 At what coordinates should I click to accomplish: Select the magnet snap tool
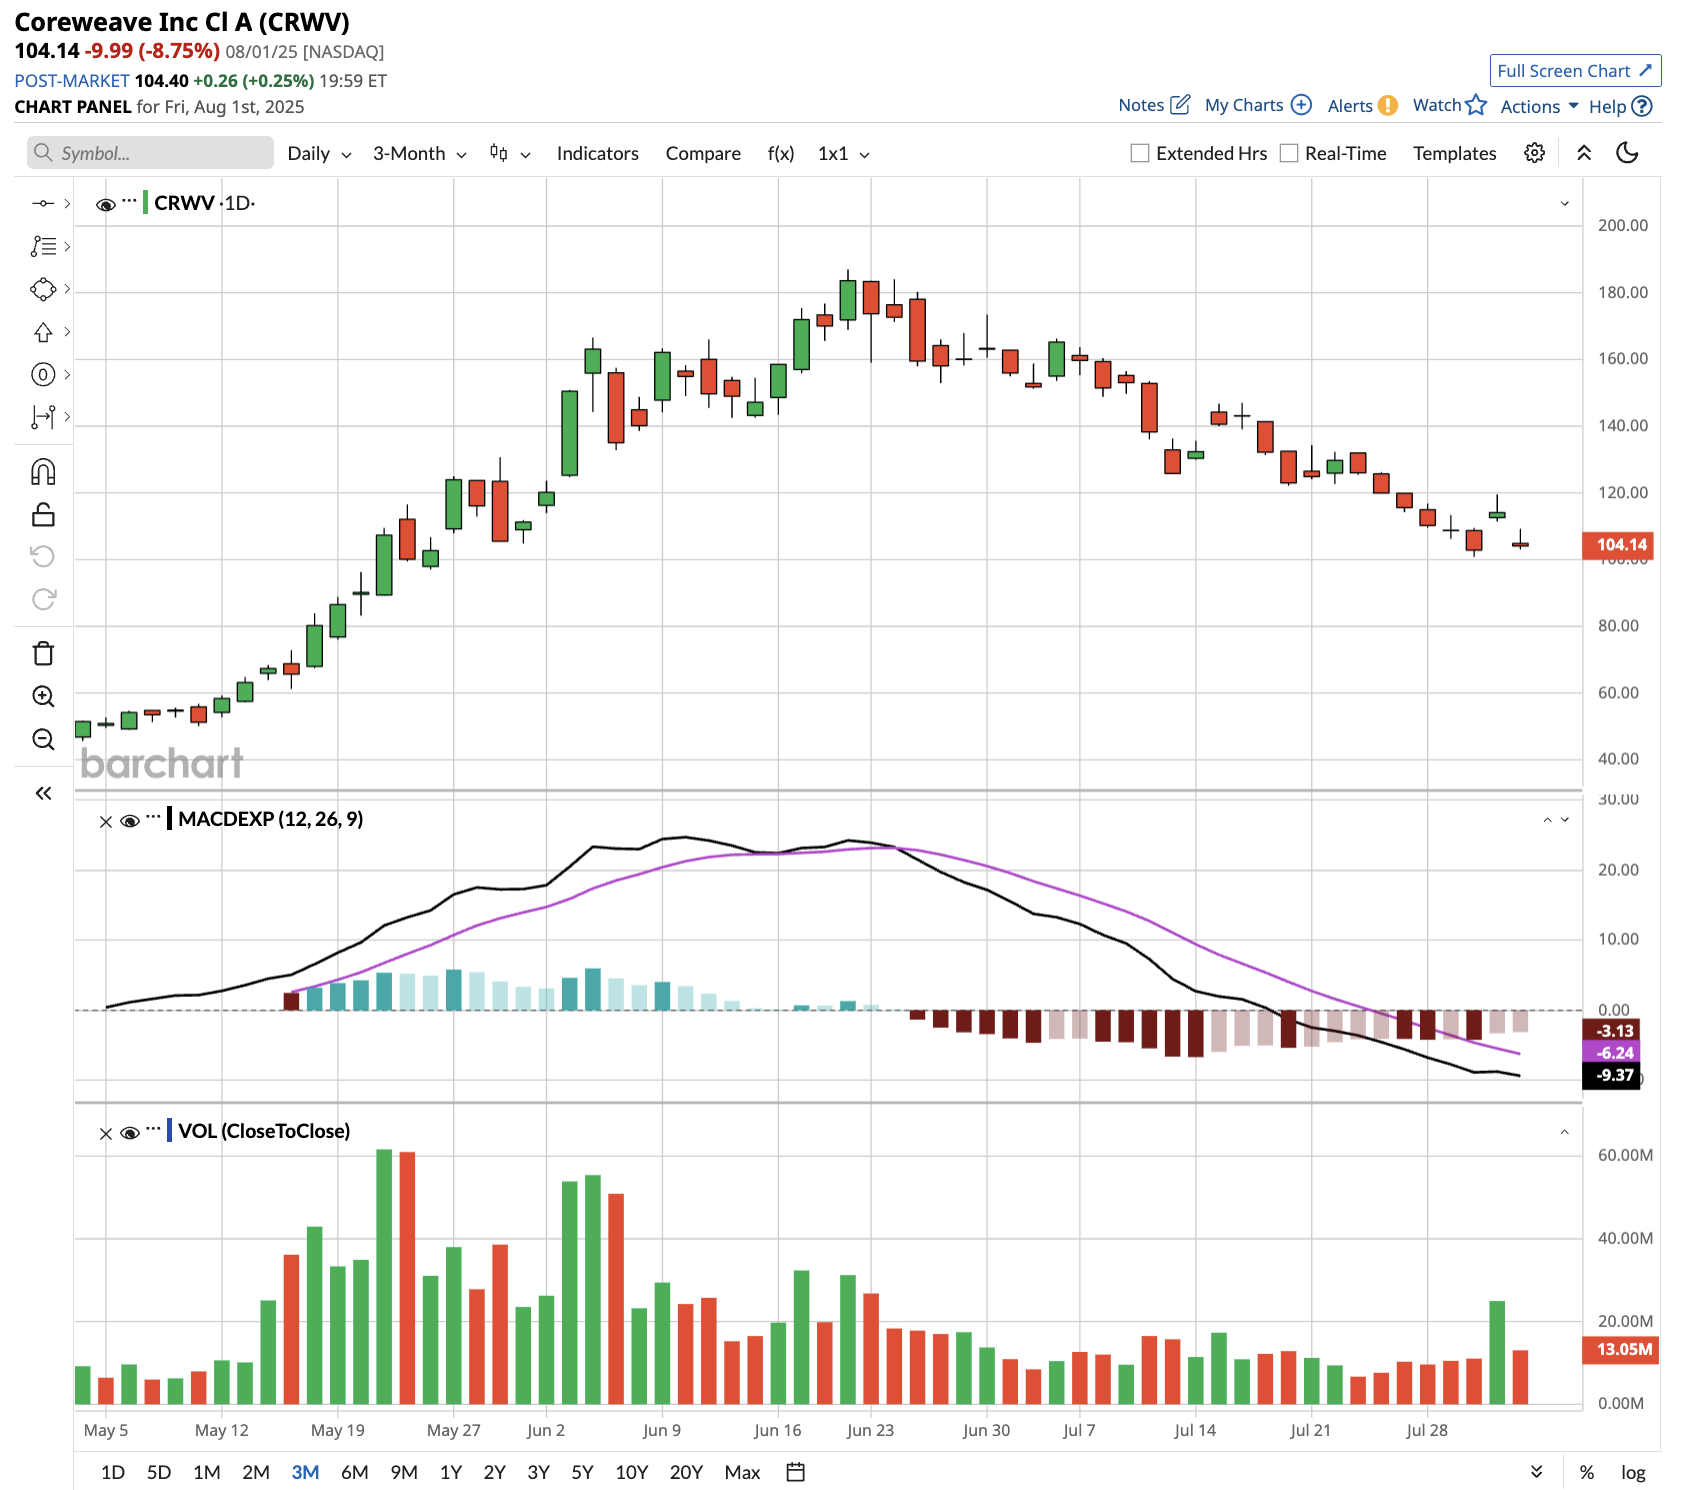pyautogui.click(x=43, y=471)
